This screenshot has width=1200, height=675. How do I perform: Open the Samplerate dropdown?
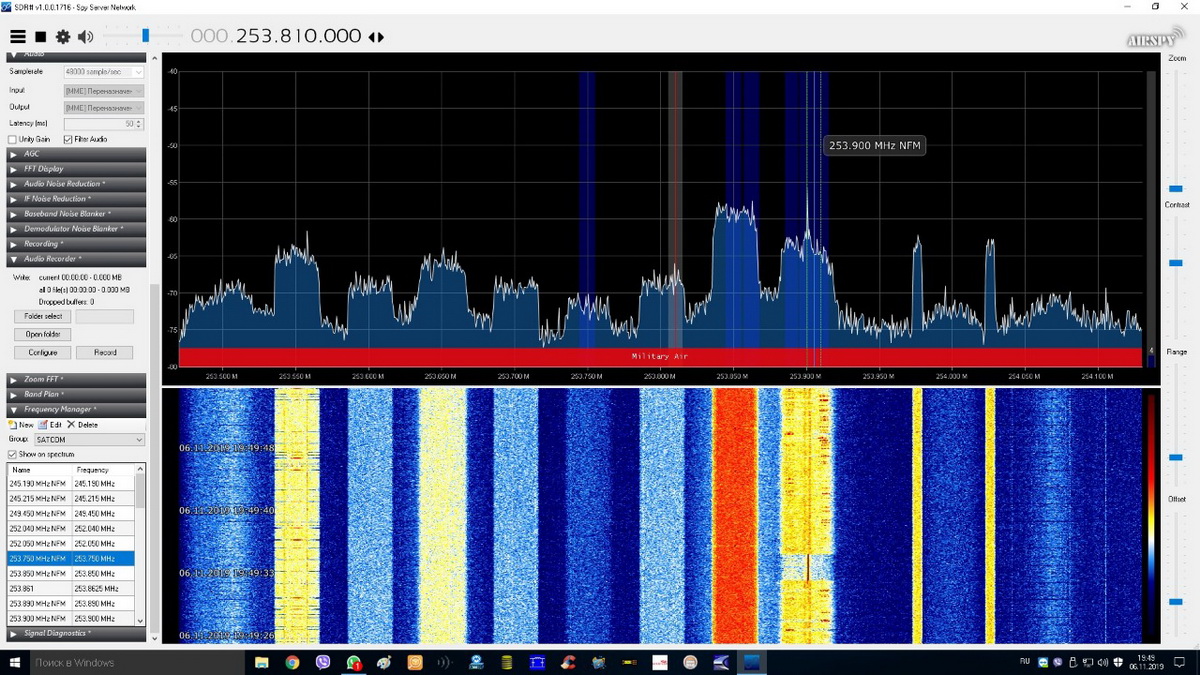[104, 72]
